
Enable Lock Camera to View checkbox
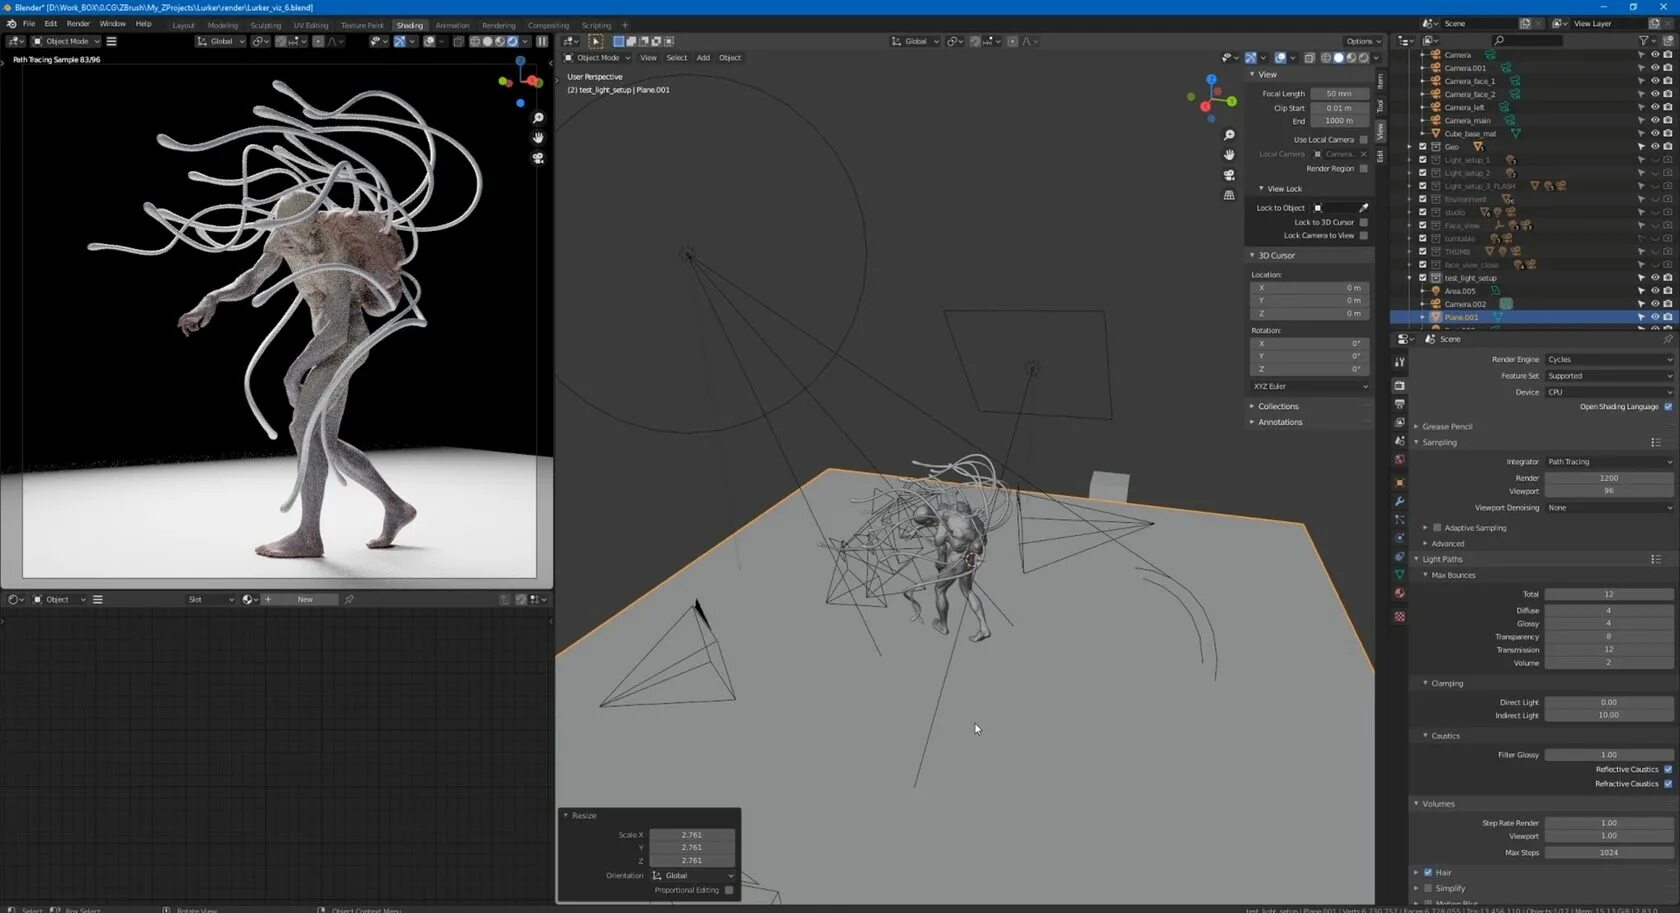pyautogui.click(x=1364, y=236)
